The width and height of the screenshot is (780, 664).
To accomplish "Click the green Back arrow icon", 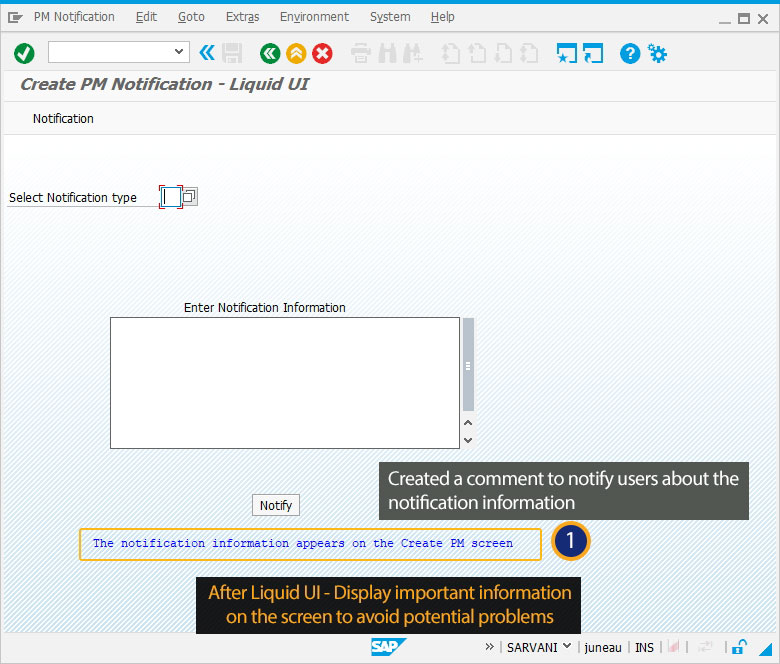I will pyautogui.click(x=270, y=53).
